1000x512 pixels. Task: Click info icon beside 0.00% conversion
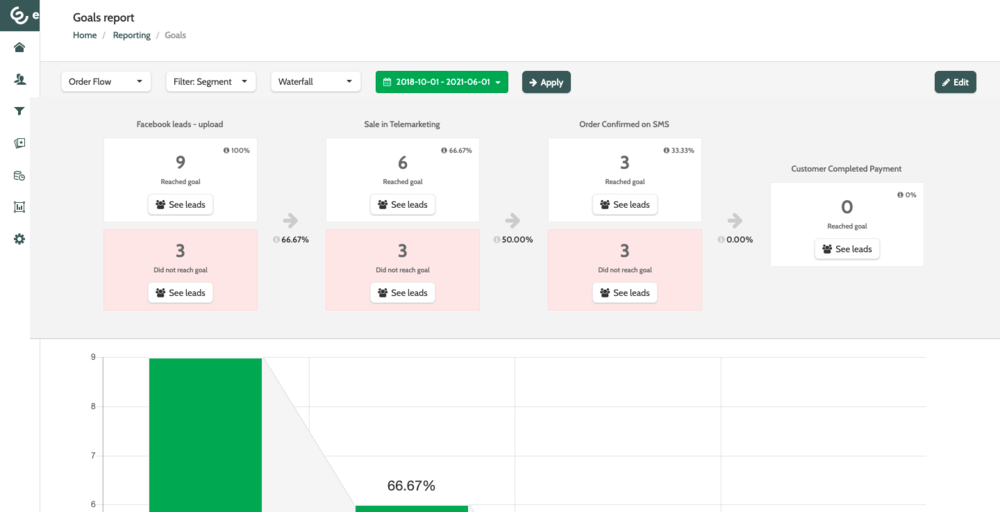(721, 240)
